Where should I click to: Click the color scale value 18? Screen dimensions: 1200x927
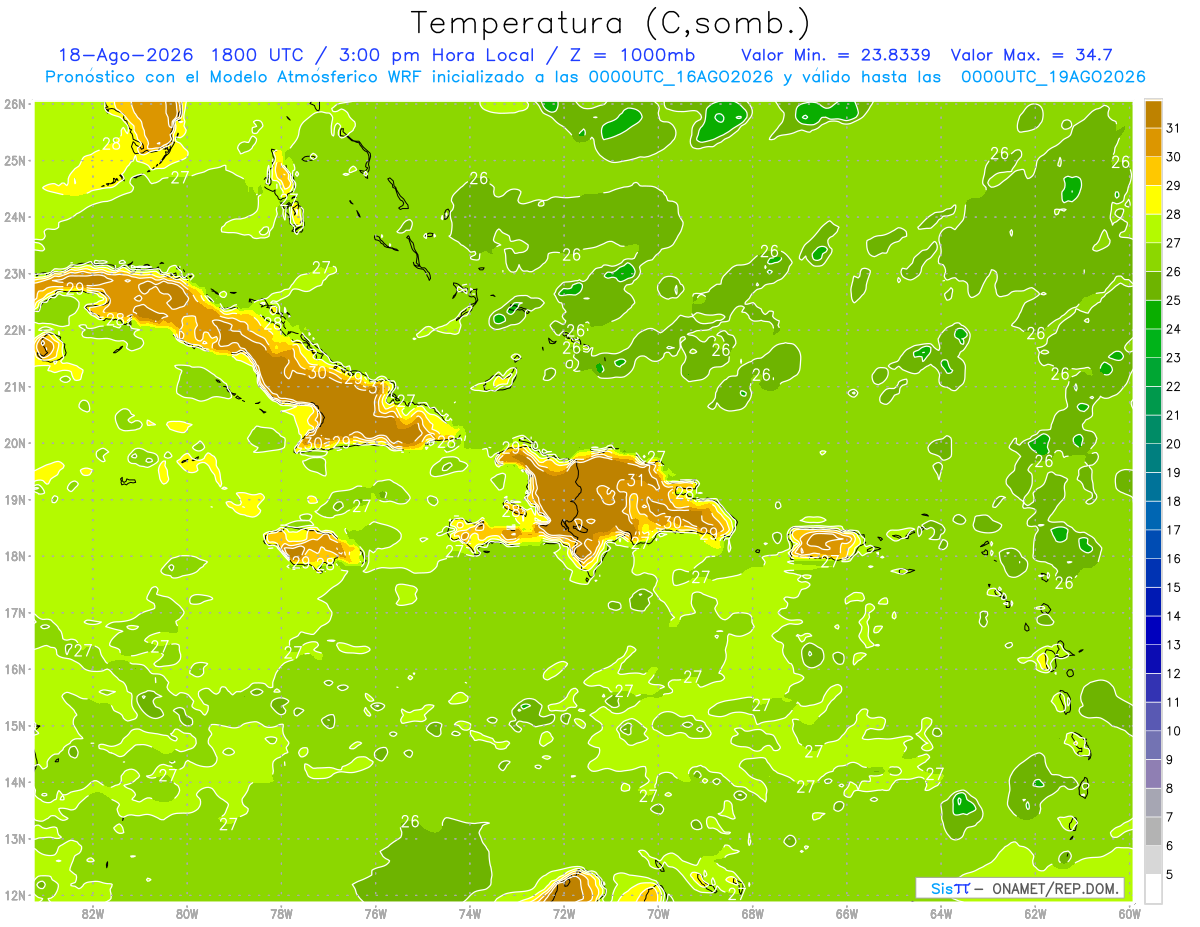1174,501
